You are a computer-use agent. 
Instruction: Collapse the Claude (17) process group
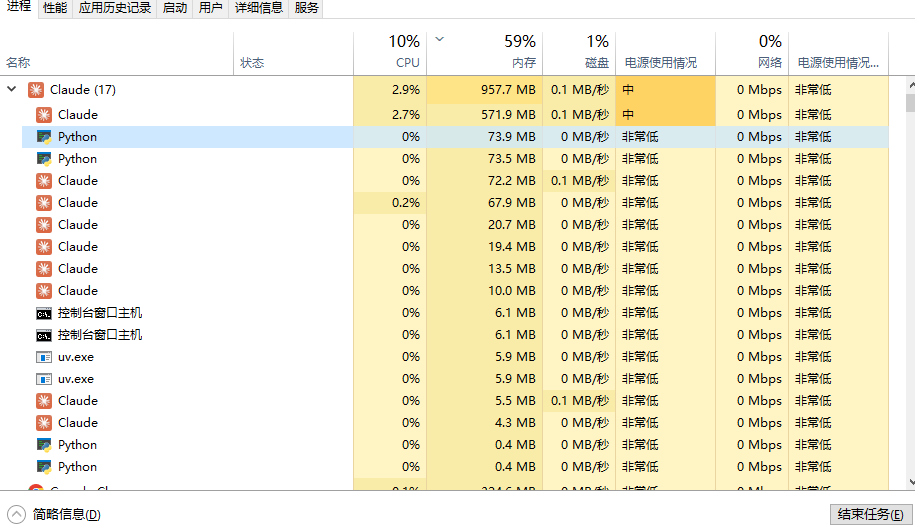12,90
